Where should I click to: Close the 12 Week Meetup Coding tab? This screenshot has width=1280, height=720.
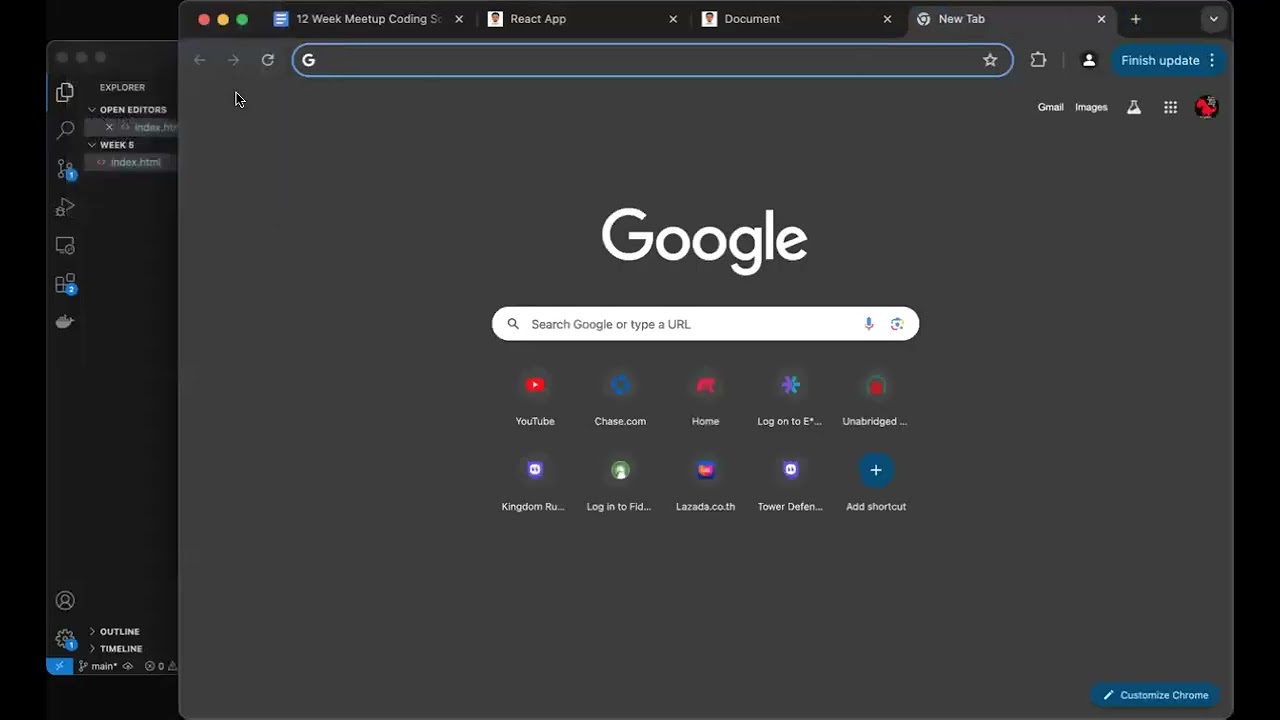[459, 19]
